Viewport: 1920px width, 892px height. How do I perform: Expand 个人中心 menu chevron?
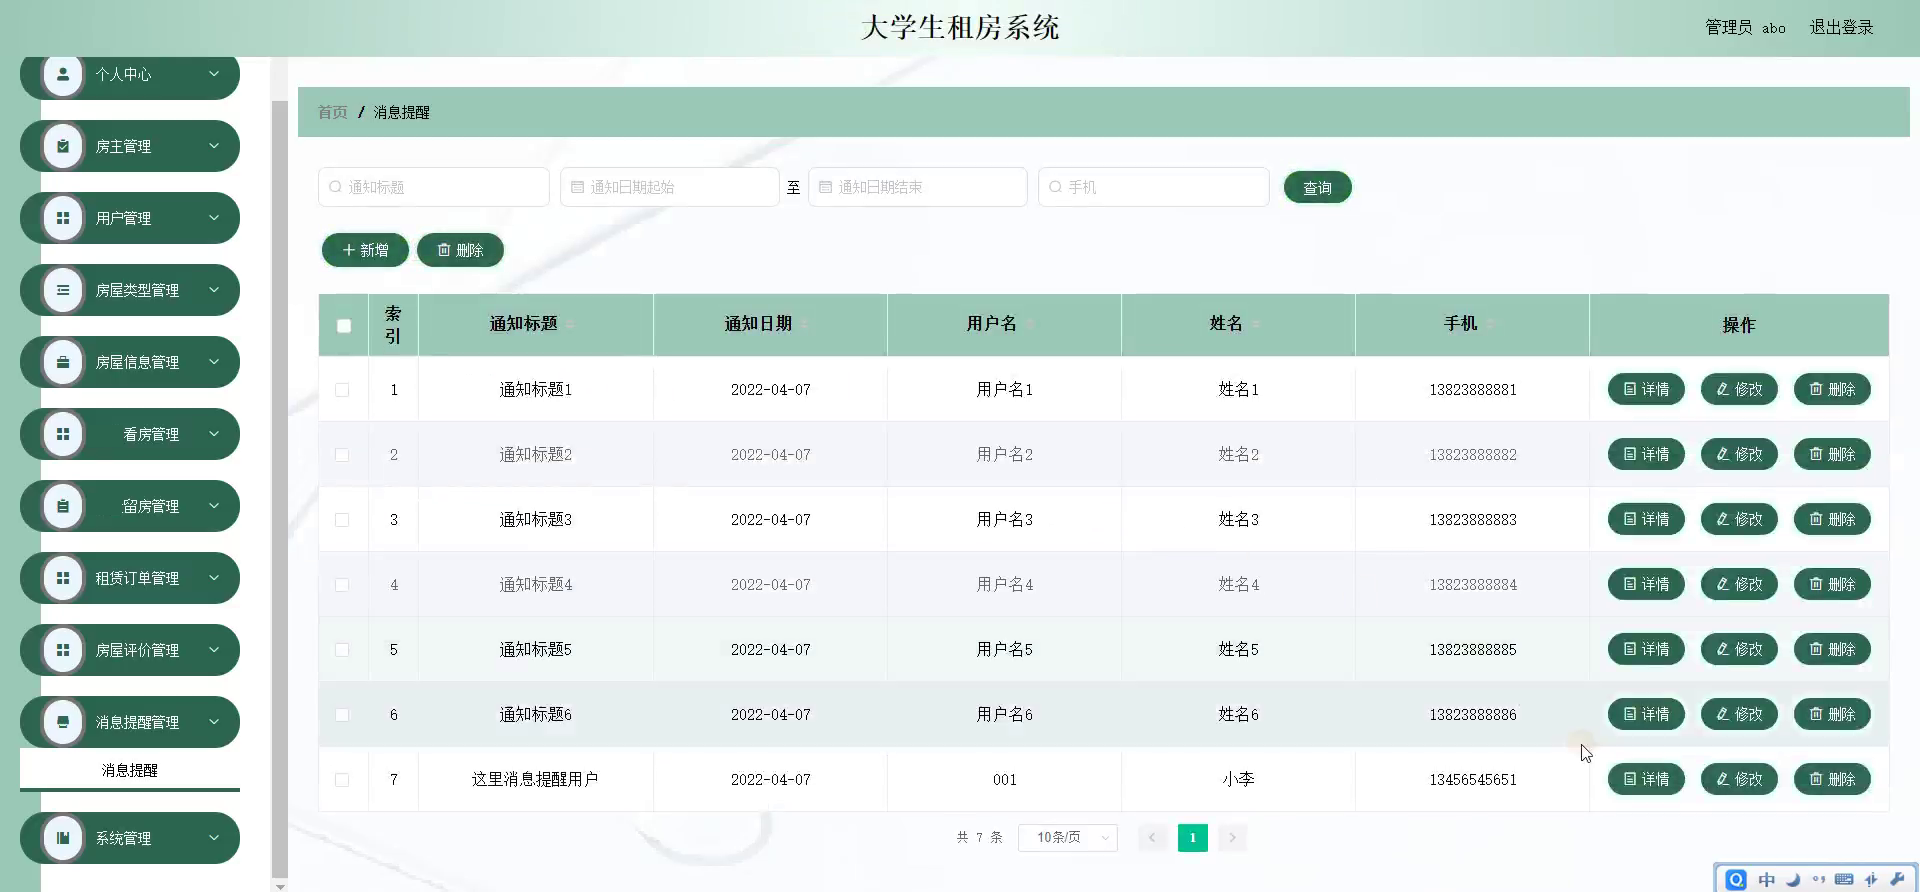tap(213, 74)
